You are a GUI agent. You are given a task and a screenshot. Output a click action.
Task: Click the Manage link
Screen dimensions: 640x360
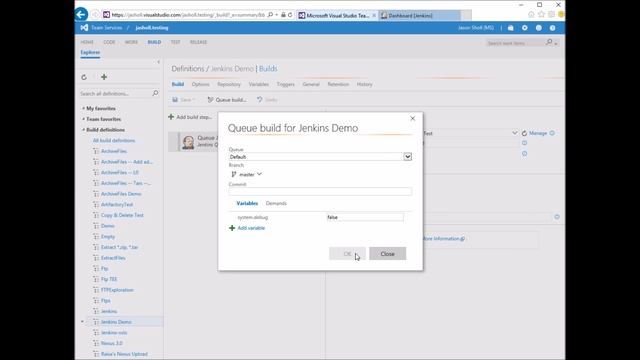[538, 133]
